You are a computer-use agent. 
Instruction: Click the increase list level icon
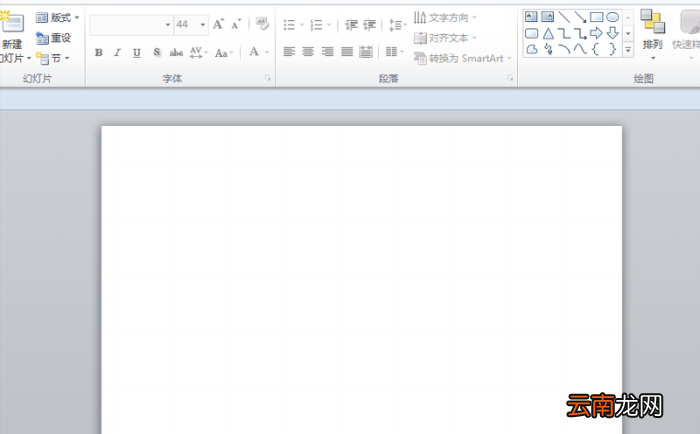(x=369, y=25)
